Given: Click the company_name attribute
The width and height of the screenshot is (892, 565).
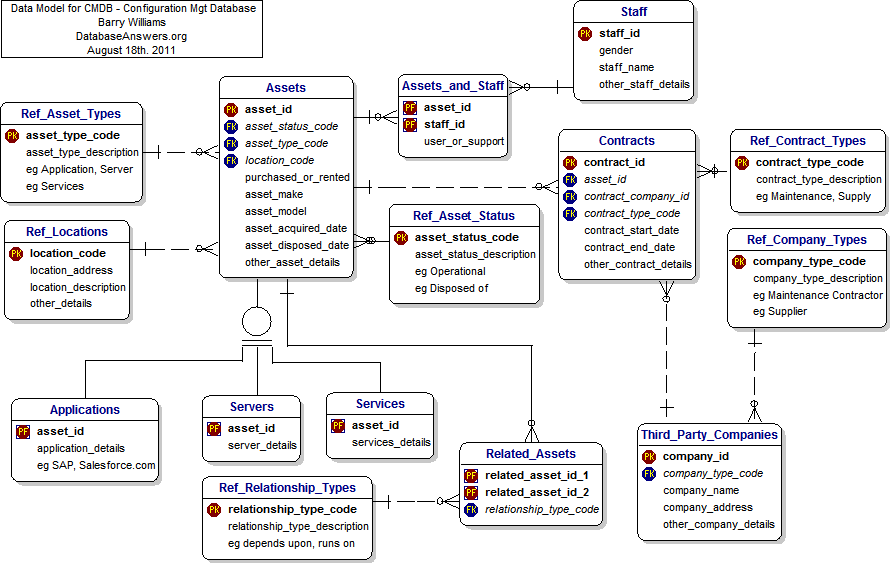Looking at the screenshot, I should [x=701, y=490].
